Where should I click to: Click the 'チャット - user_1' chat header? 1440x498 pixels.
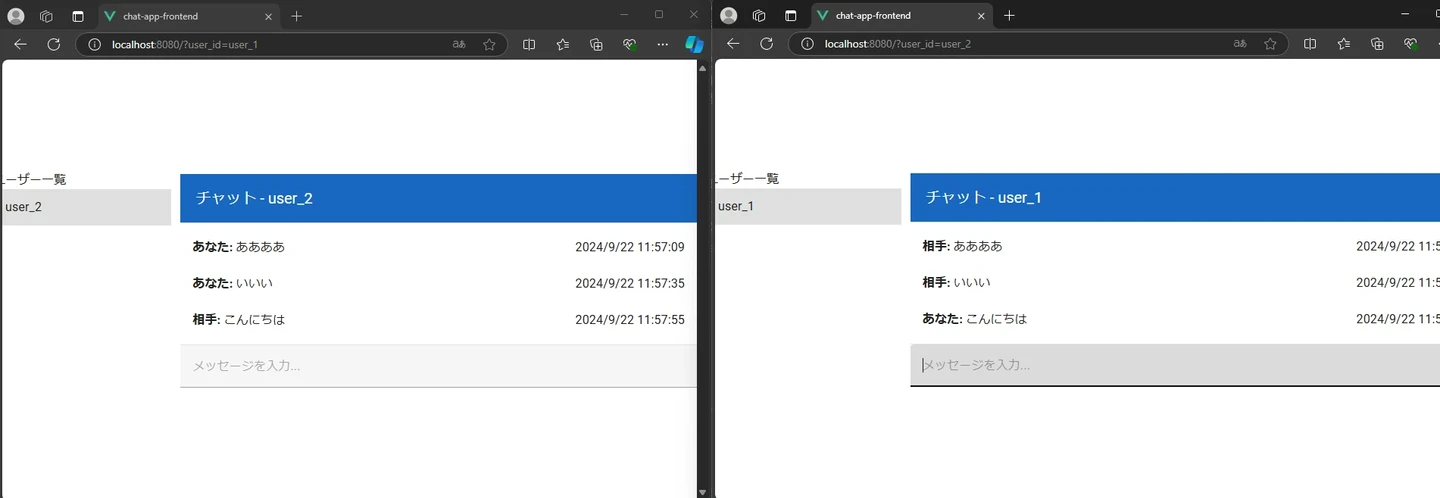[1175, 197]
